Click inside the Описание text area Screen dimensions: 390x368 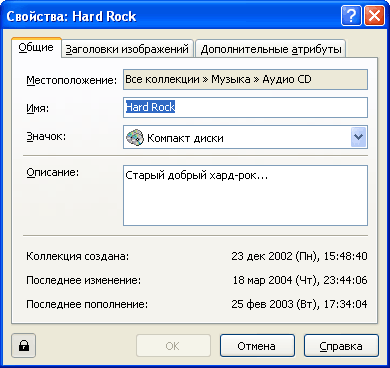click(245, 195)
